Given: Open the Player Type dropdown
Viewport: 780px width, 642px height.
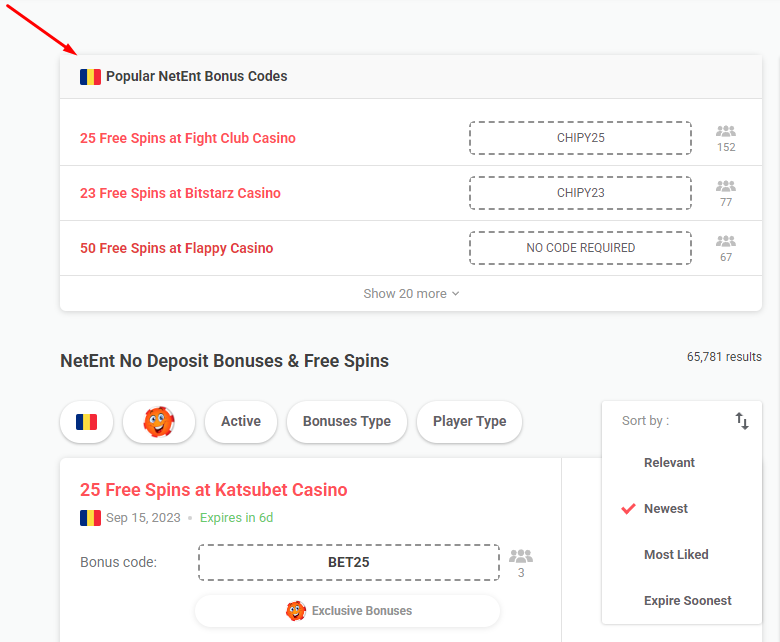Looking at the screenshot, I should pyautogui.click(x=470, y=422).
